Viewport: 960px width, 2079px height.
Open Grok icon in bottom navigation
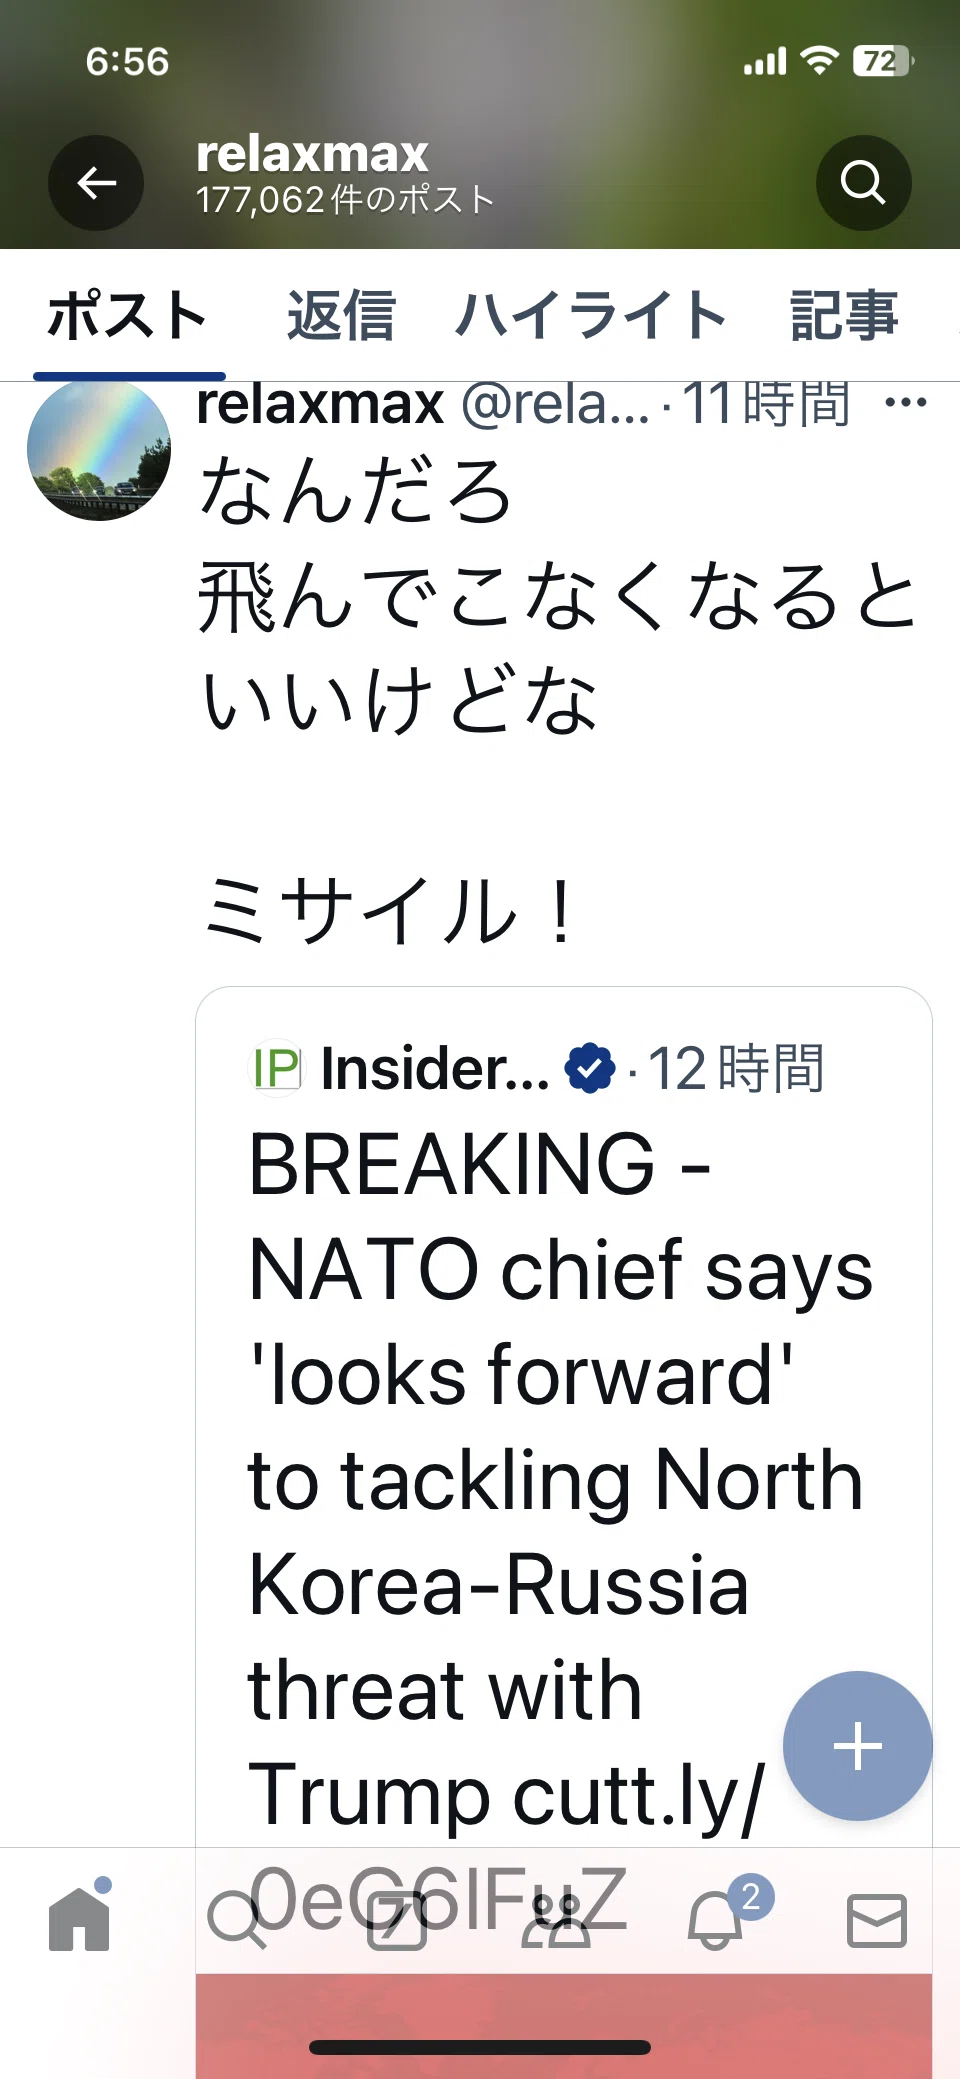click(x=397, y=1920)
